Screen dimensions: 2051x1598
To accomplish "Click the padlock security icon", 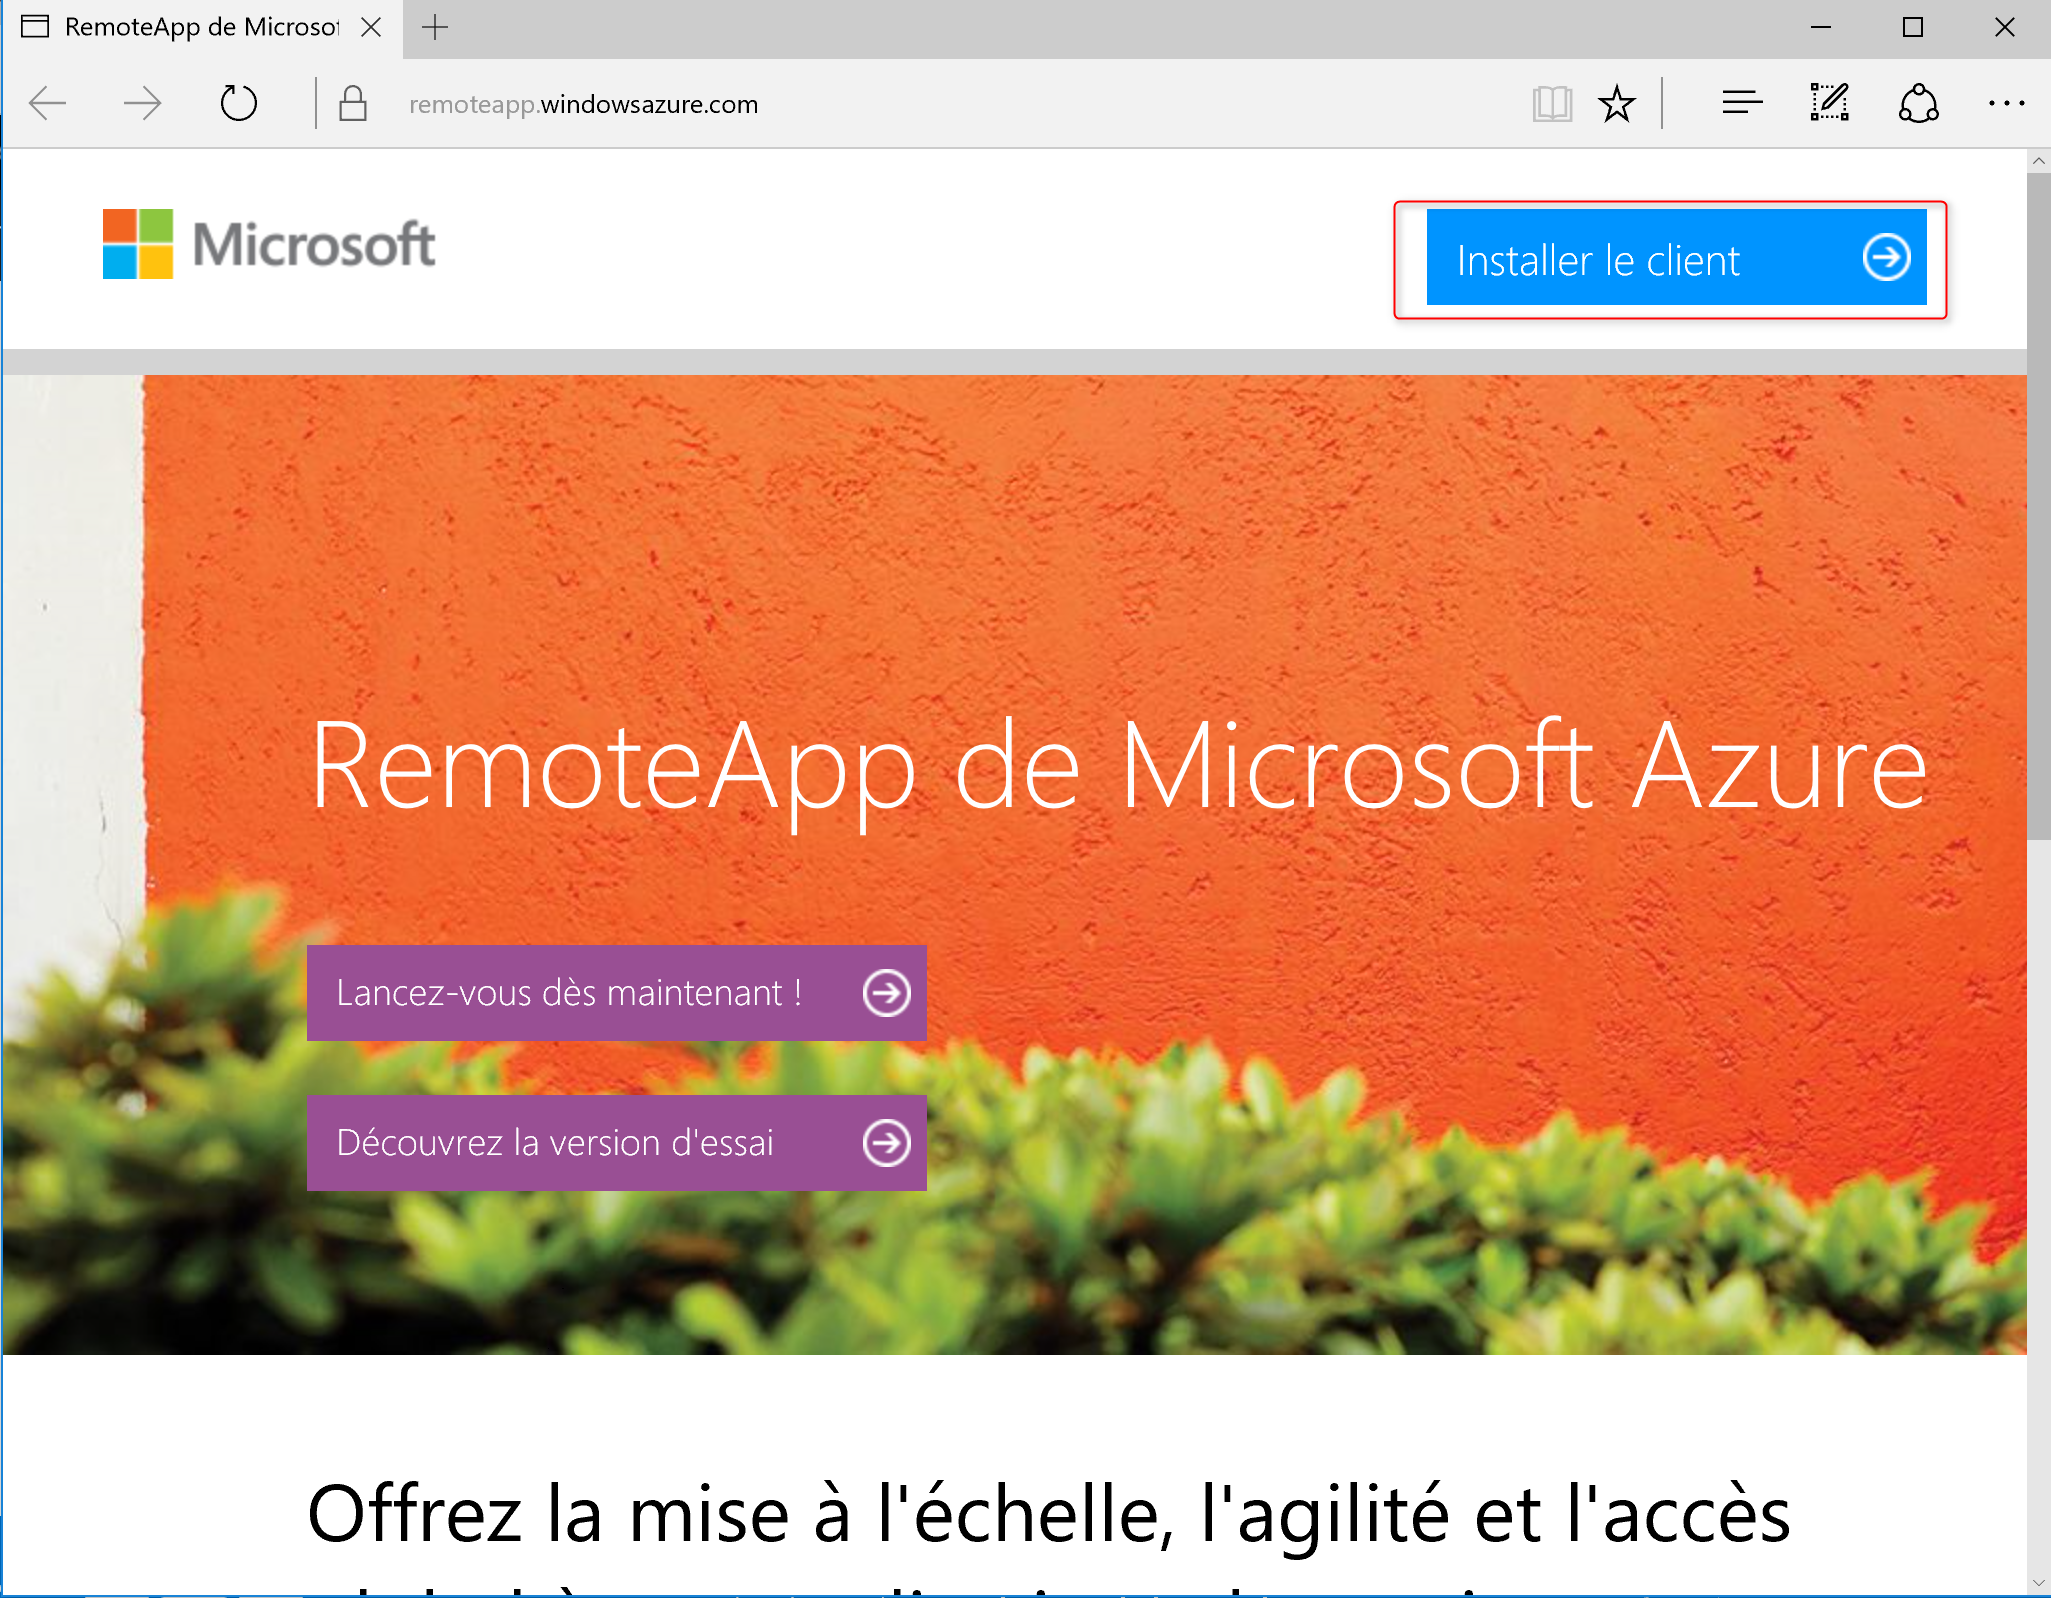I will coord(352,103).
